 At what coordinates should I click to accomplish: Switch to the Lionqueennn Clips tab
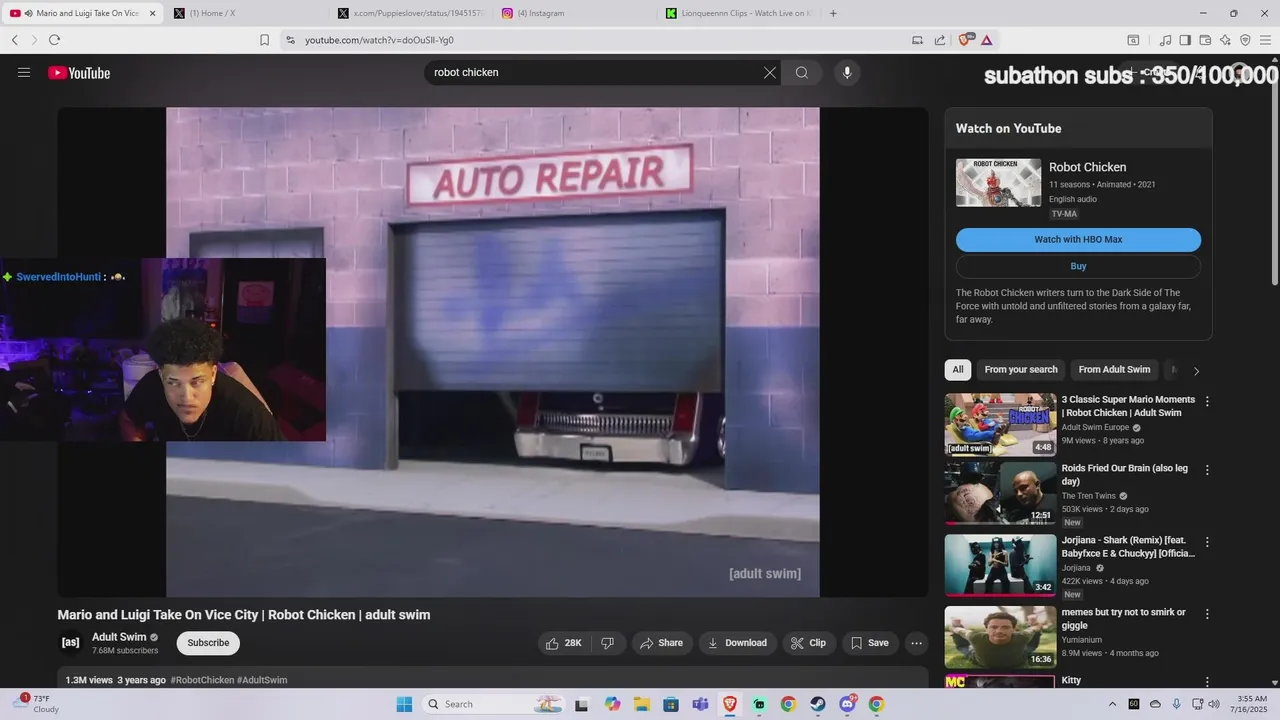point(738,13)
